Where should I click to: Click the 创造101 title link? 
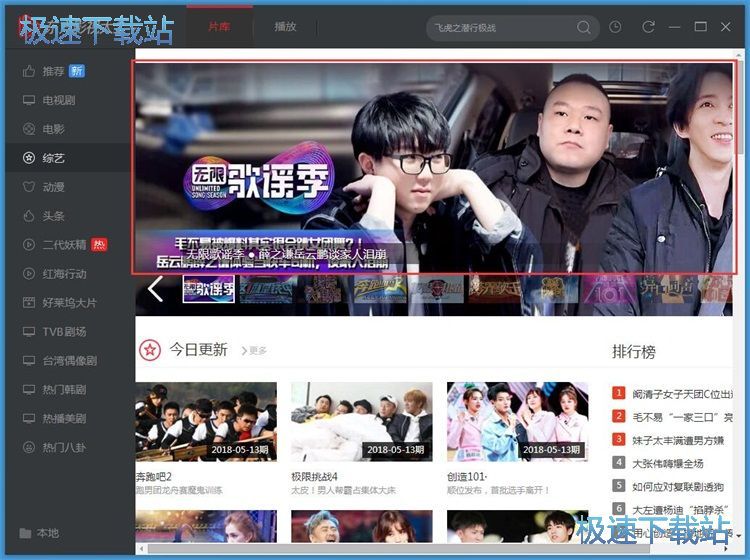467,477
